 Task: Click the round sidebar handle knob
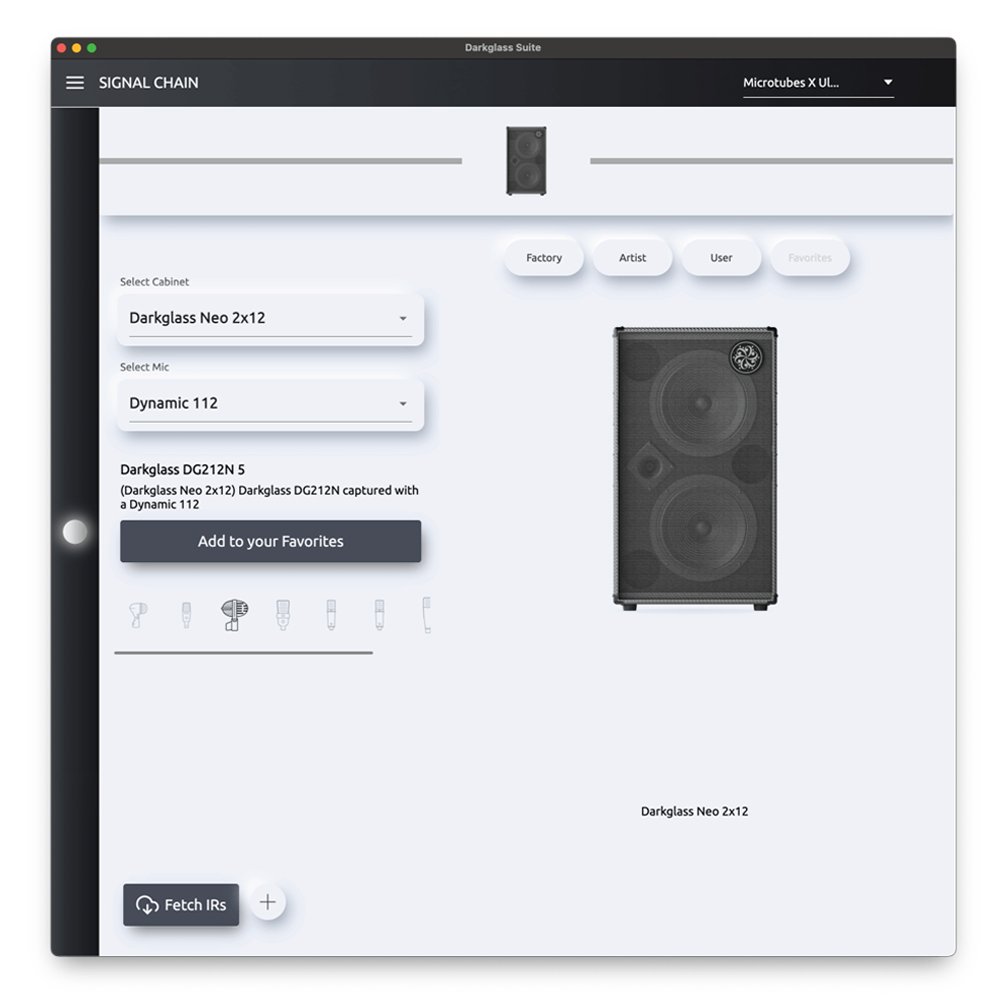coord(75,532)
